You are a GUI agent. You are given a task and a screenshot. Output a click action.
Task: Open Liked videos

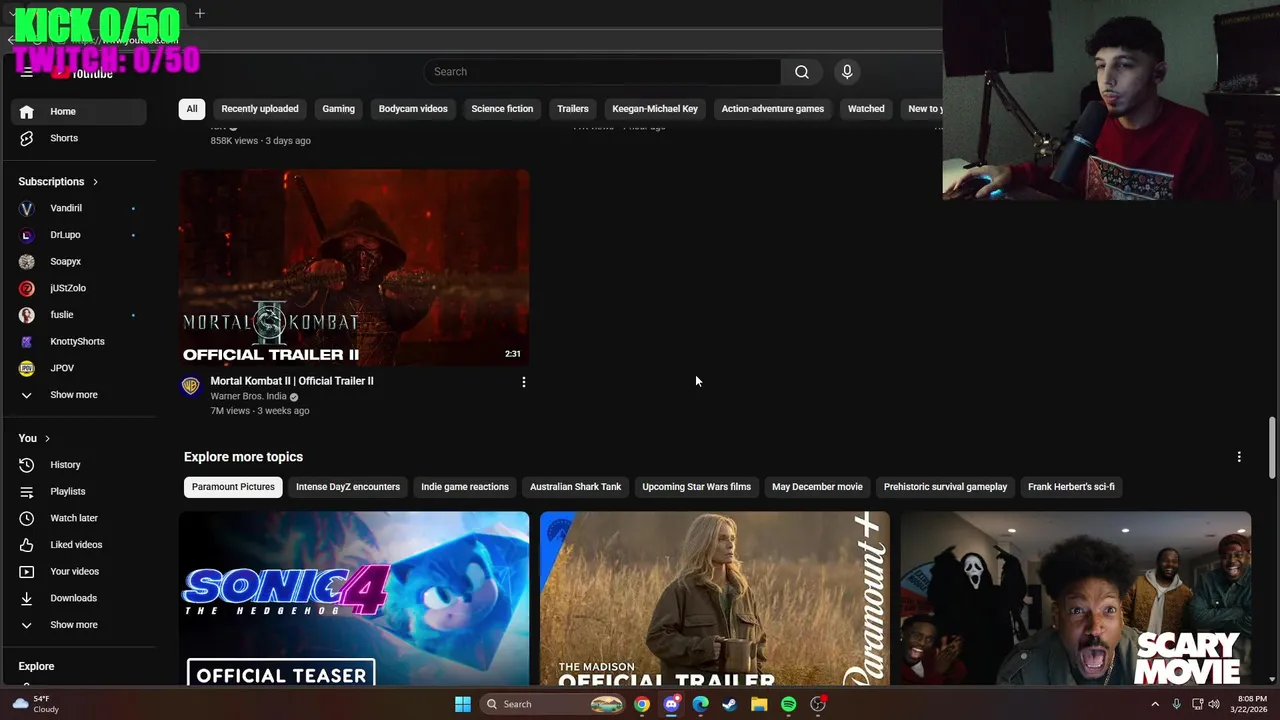78,545
